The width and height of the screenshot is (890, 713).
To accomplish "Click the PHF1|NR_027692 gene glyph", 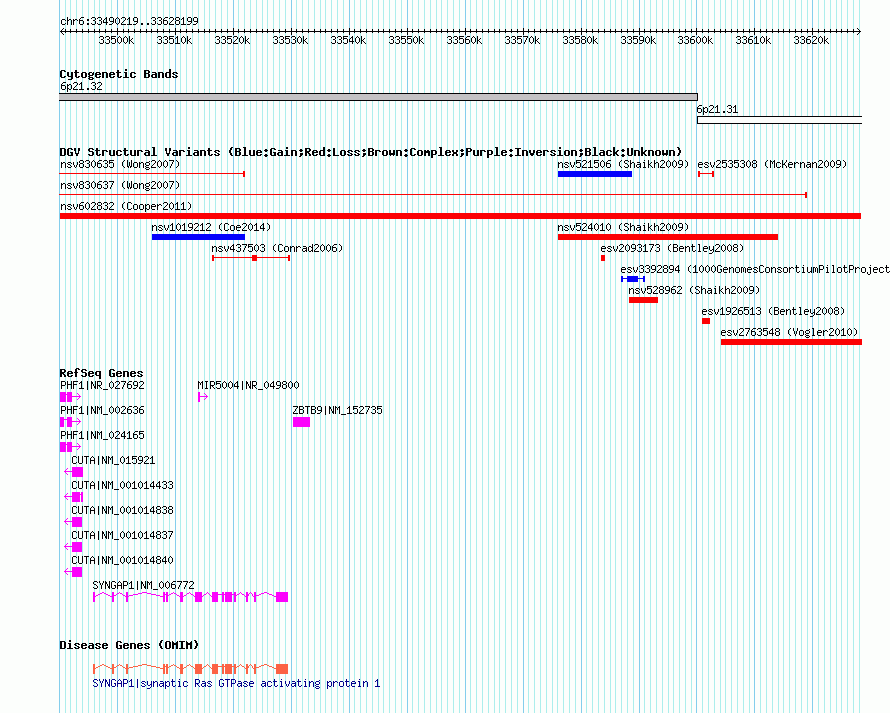I will 70,397.
